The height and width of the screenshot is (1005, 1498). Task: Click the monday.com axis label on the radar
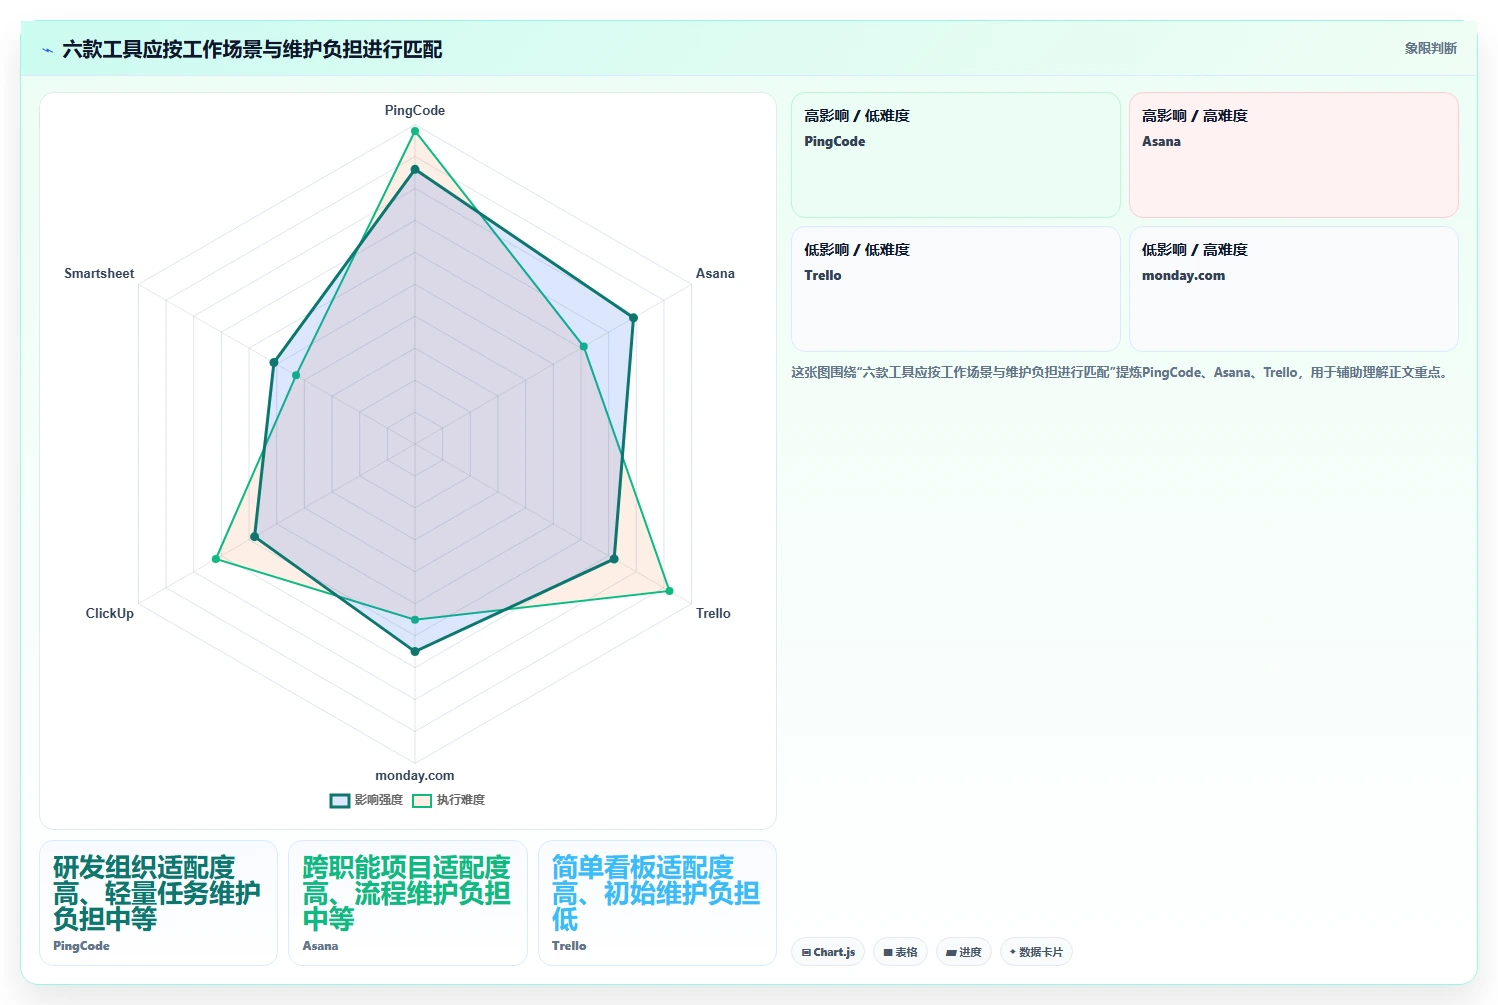[415, 776]
